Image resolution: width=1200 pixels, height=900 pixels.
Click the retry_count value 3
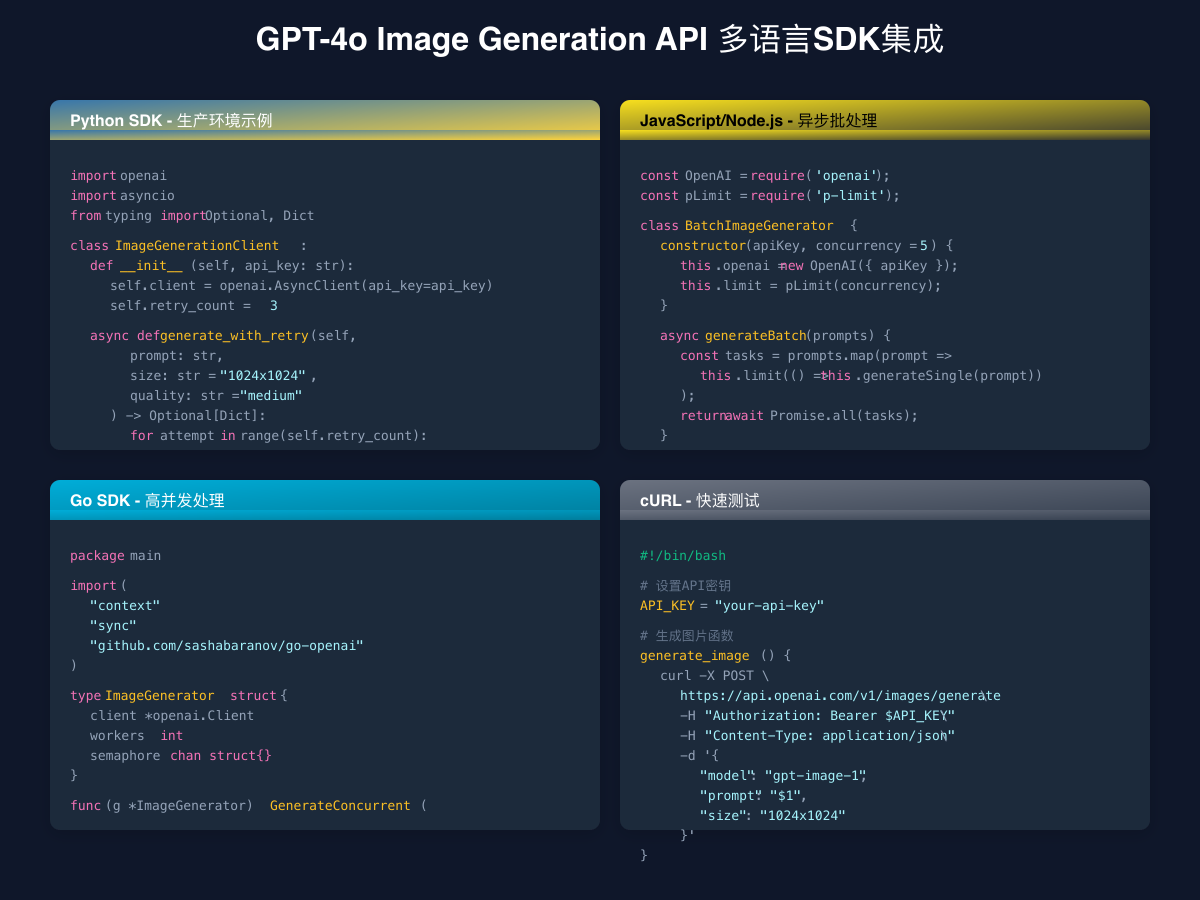tap(273, 305)
